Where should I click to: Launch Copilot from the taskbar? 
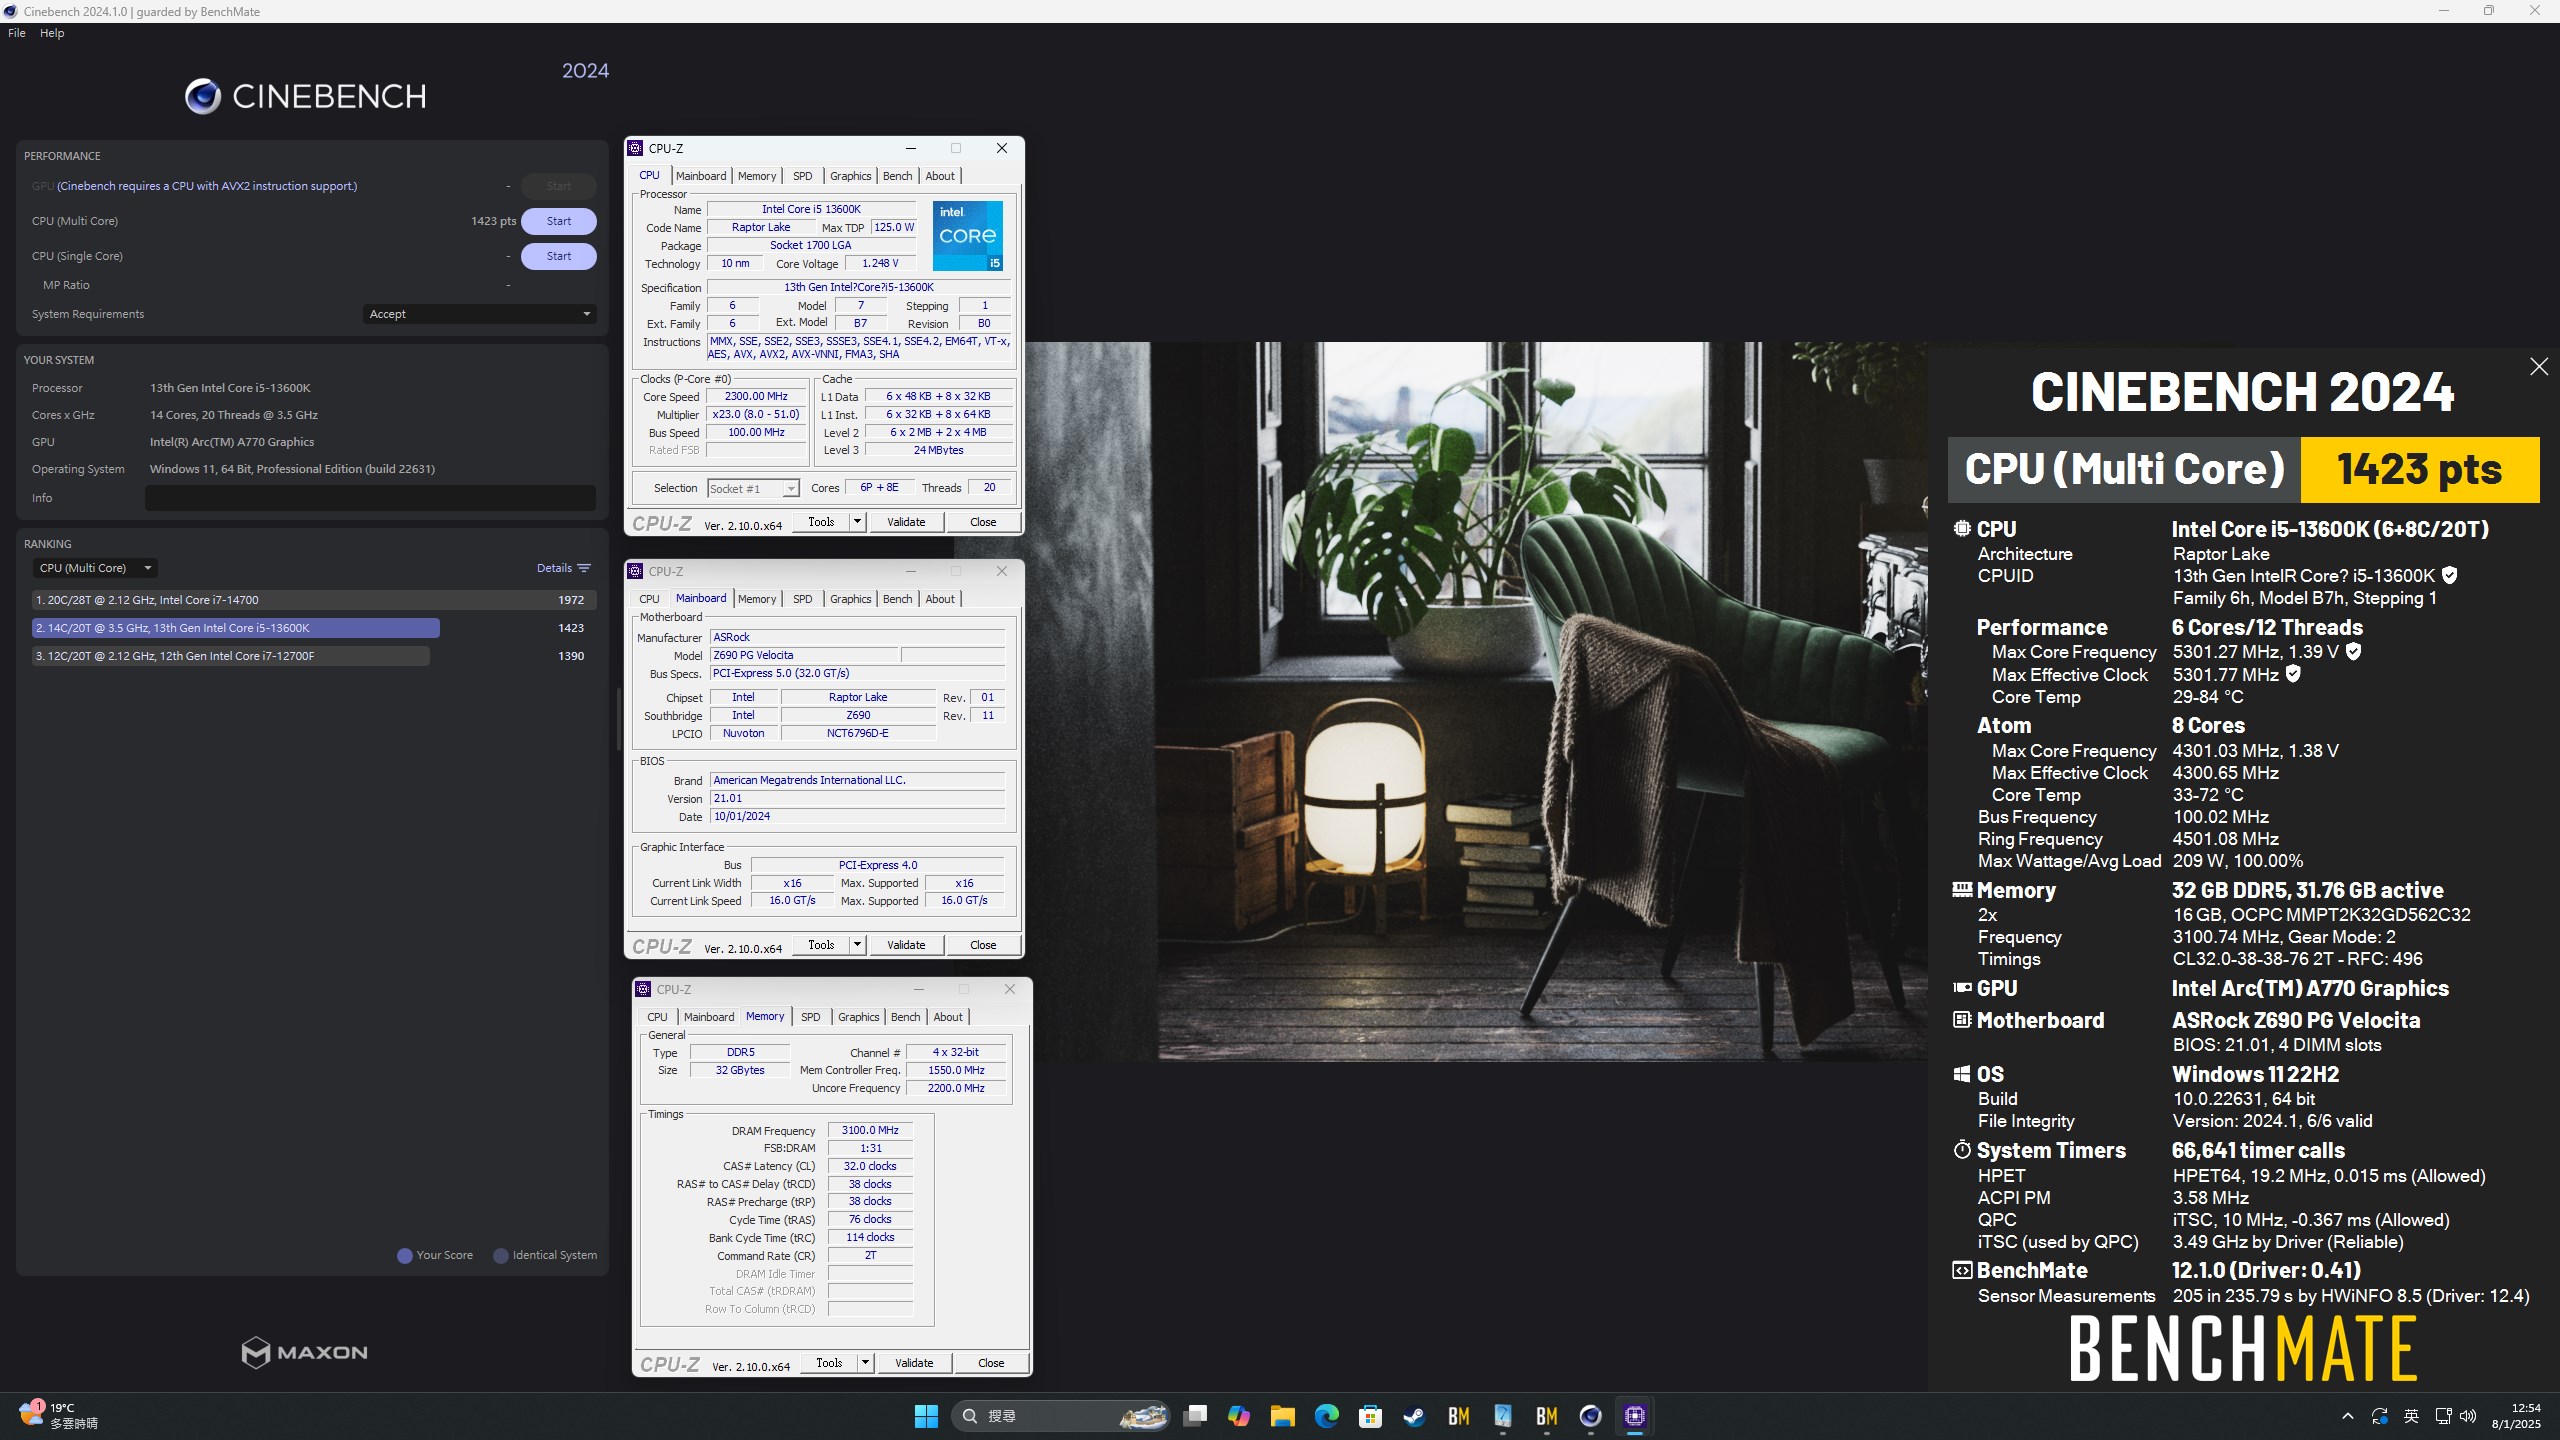[x=1239, y=1416]
